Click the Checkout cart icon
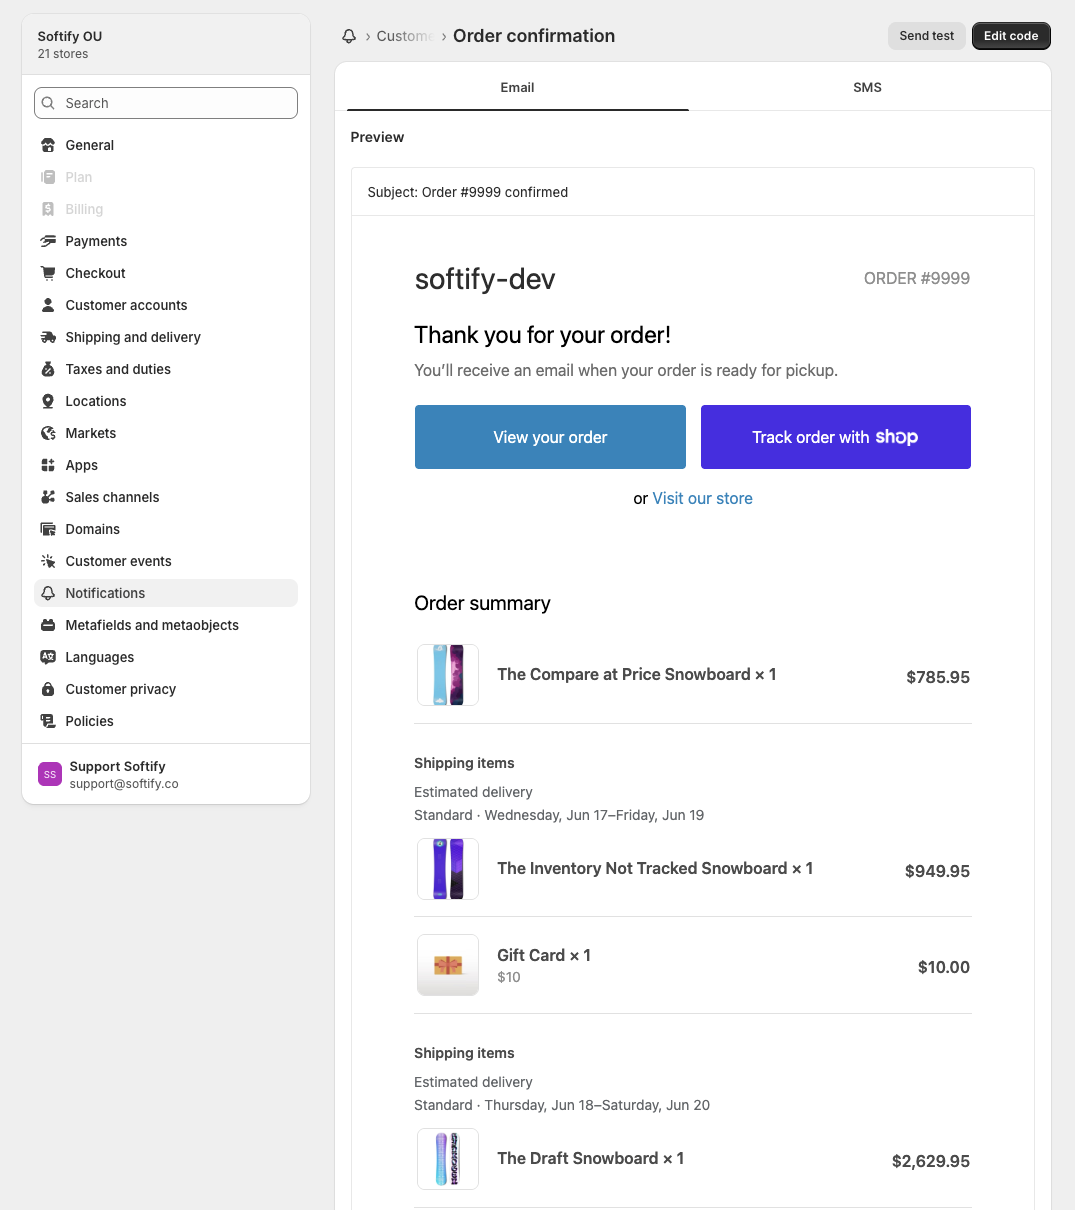This screenshot has width=1075, height=1210. click(x=48, y=273)
